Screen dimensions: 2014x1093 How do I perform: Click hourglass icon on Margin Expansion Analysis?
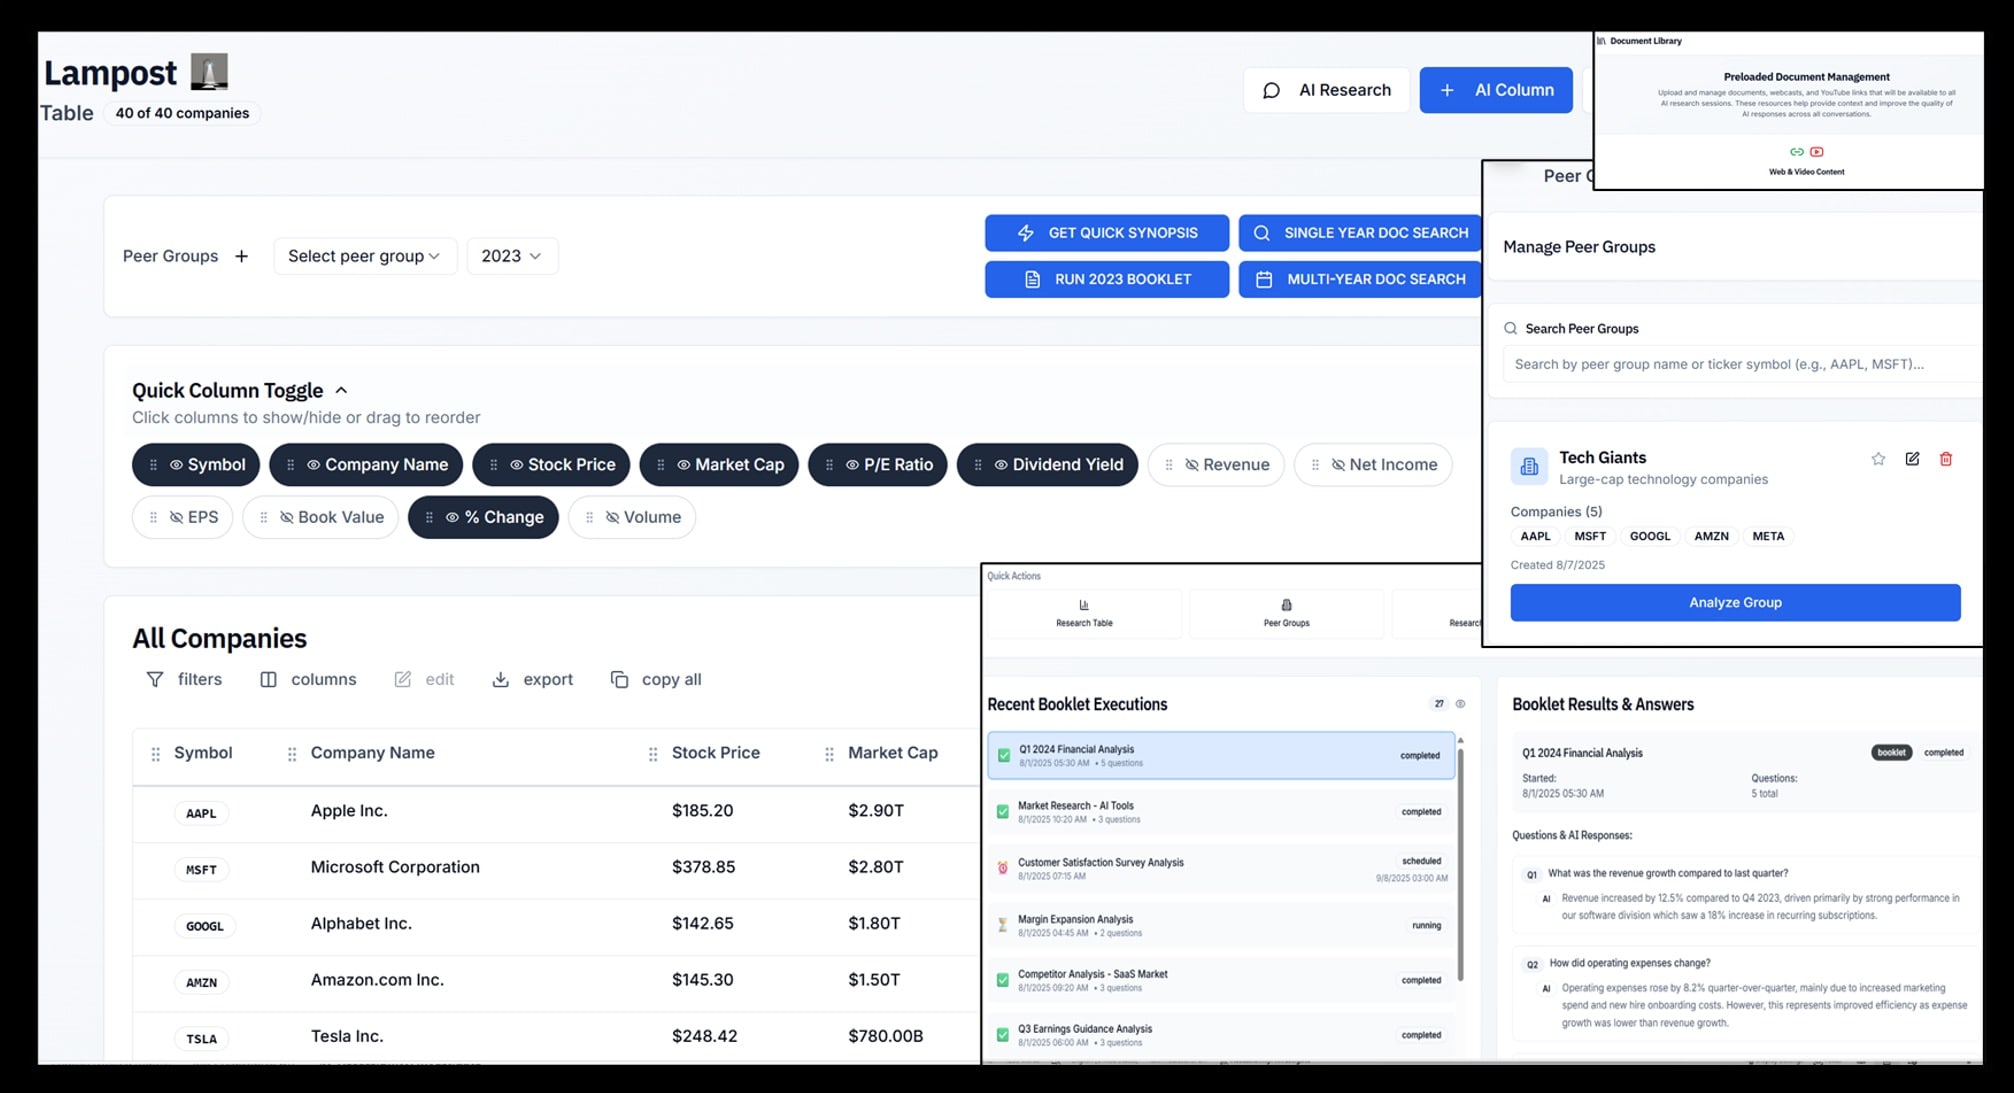[x=1002, y=925]
